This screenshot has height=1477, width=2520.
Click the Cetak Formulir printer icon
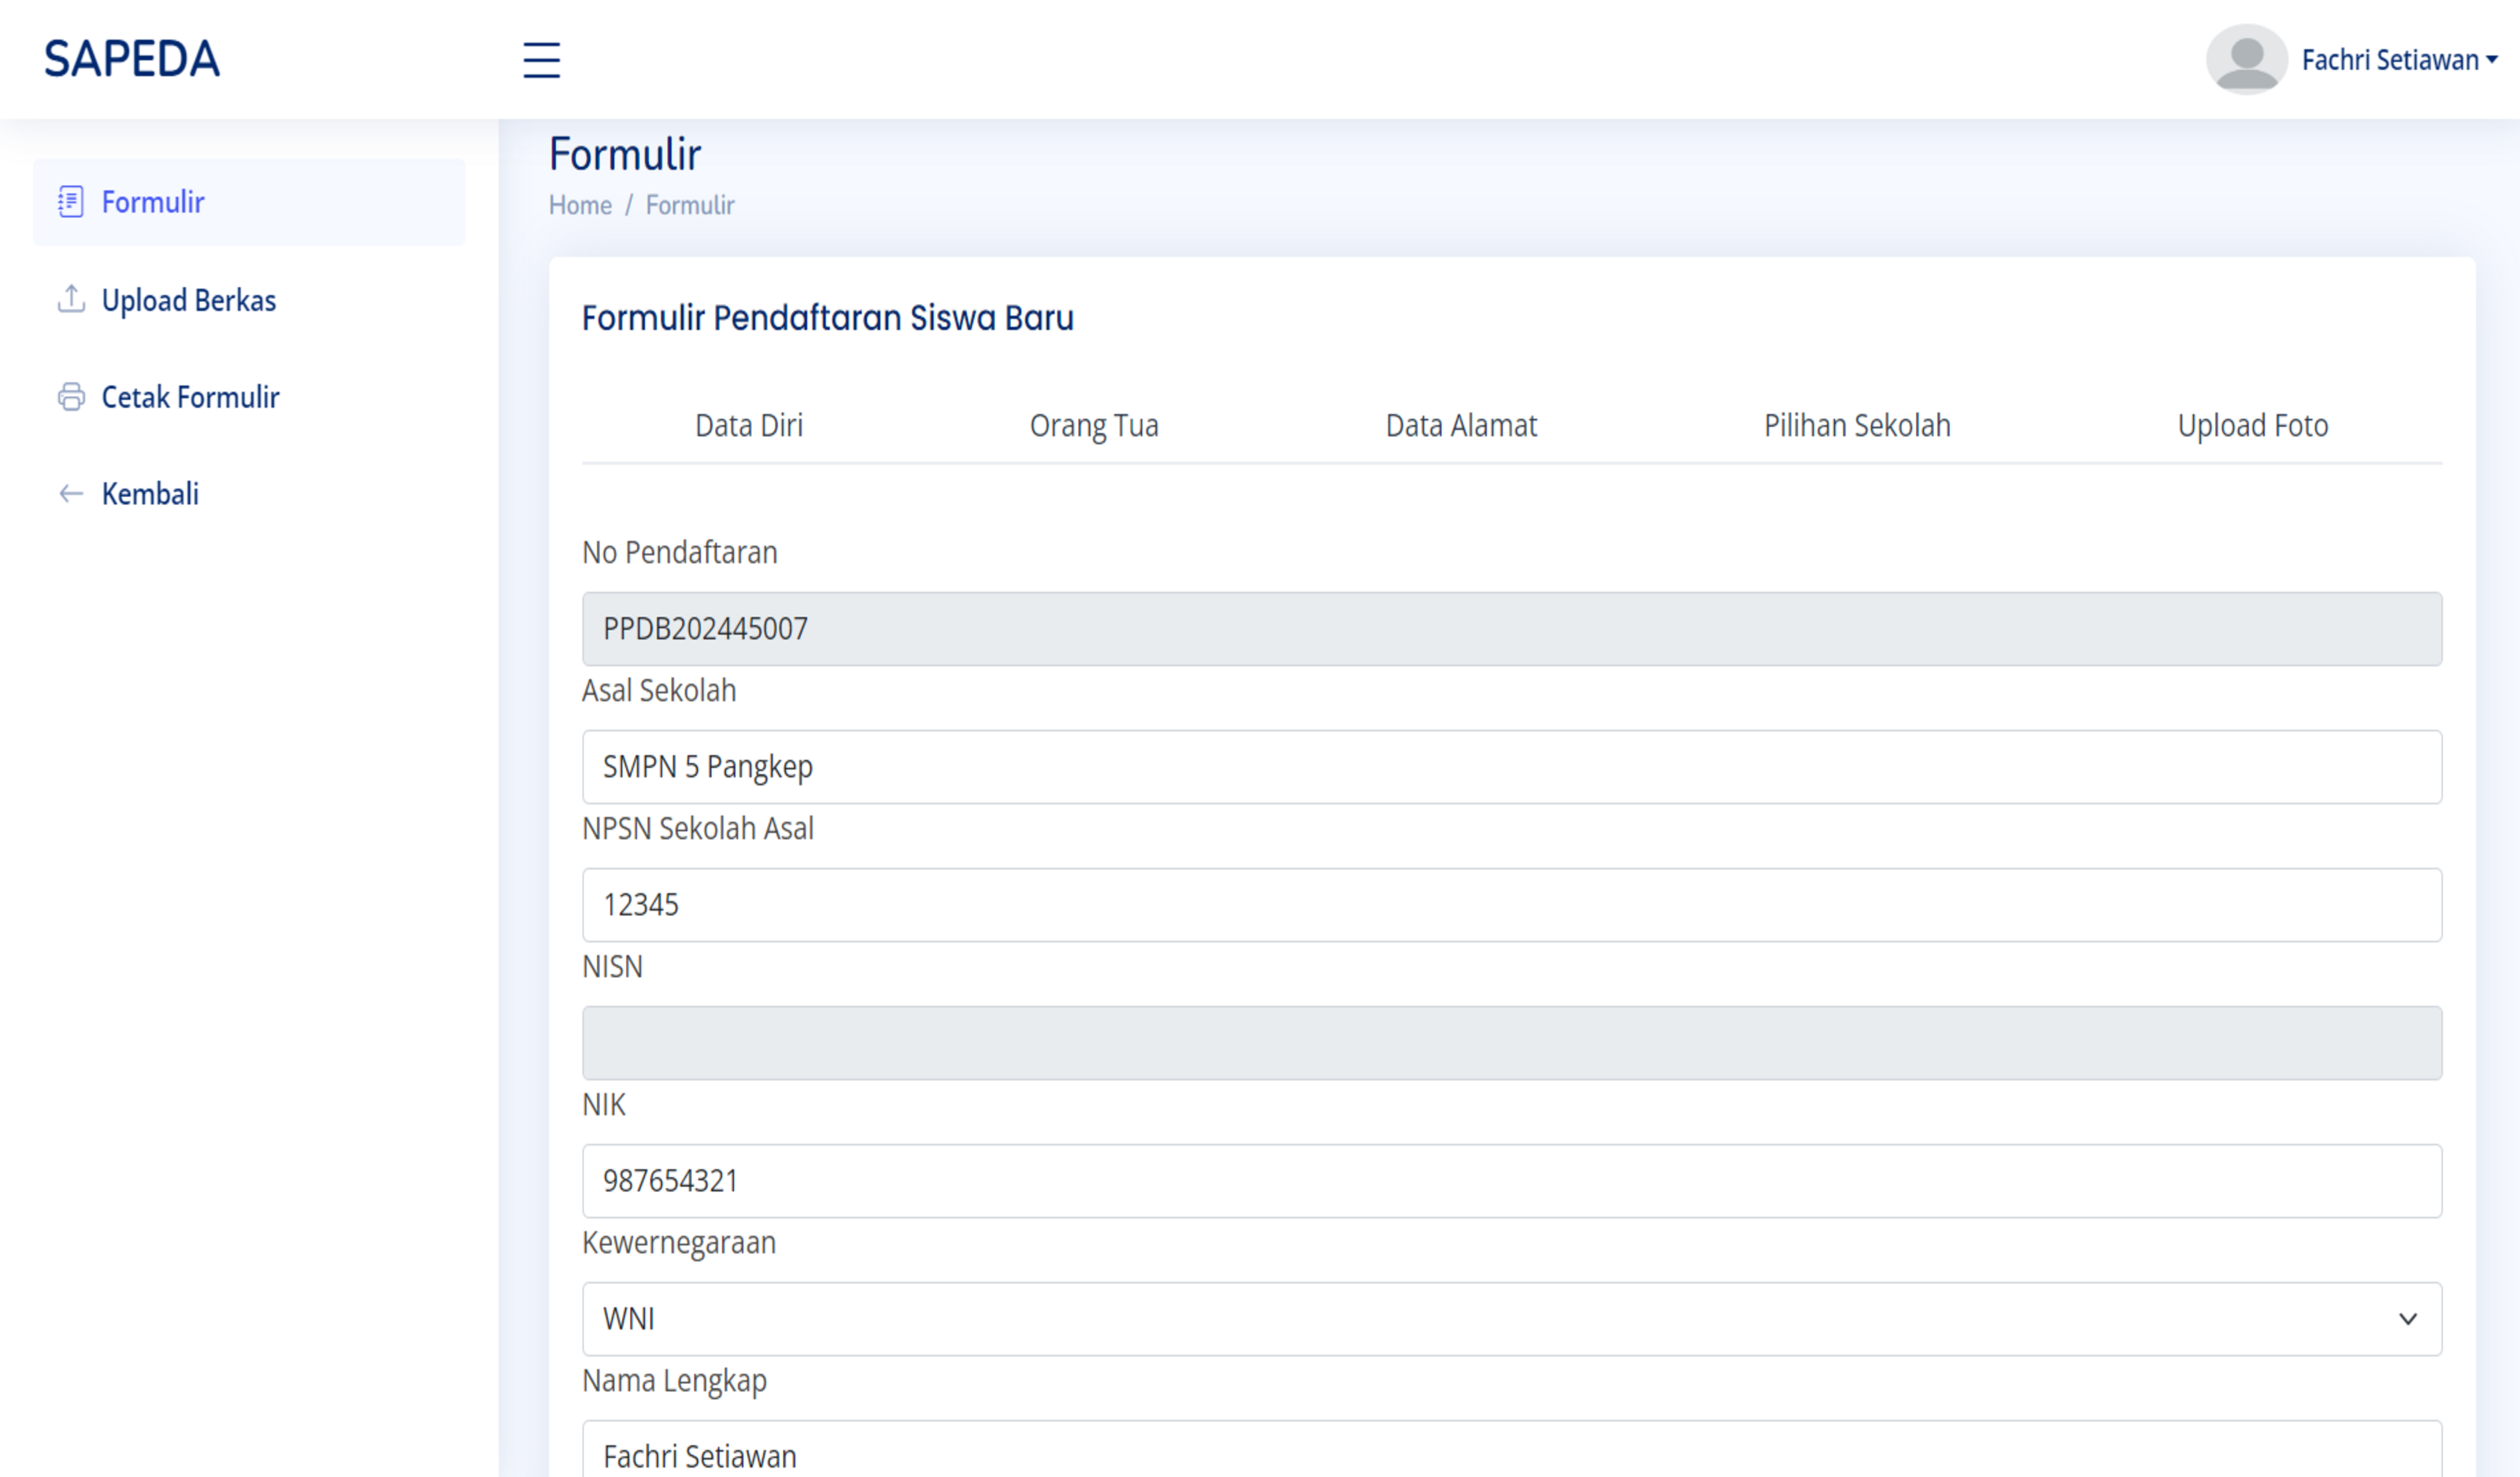(x=71, y=397)
